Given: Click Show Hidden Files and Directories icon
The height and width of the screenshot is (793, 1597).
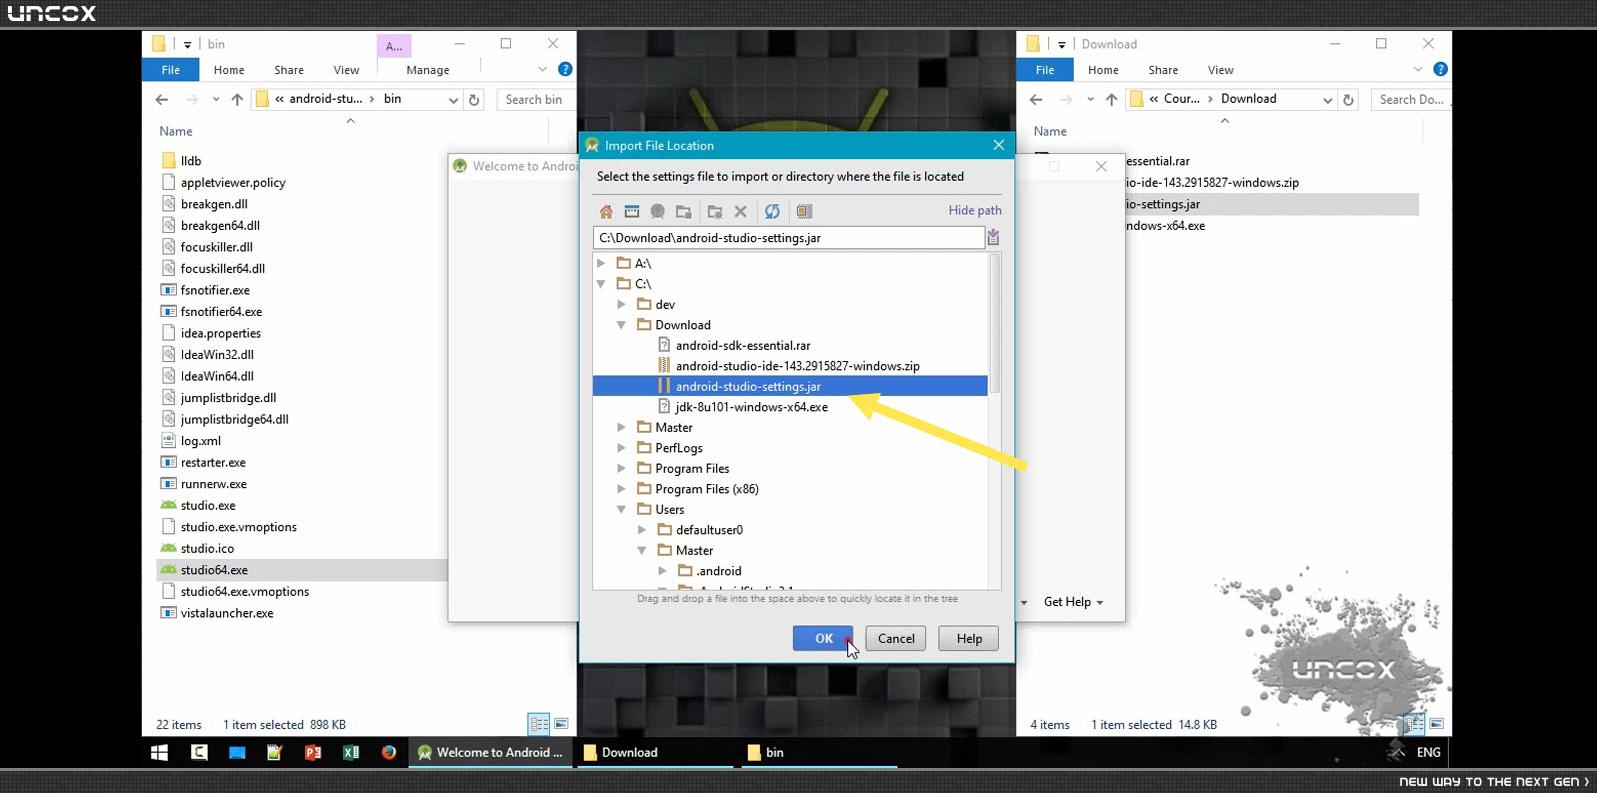Looking at the screenshot, I should click(804, 211).
